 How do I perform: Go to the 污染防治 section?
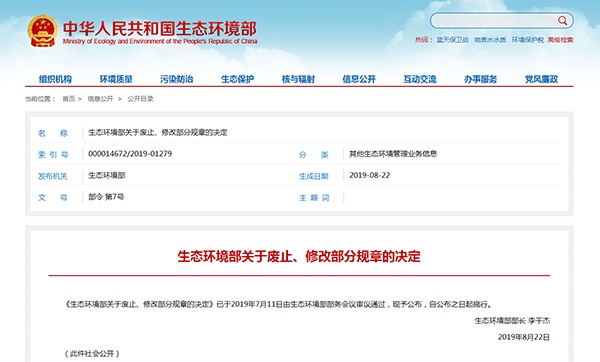(177, 79)
